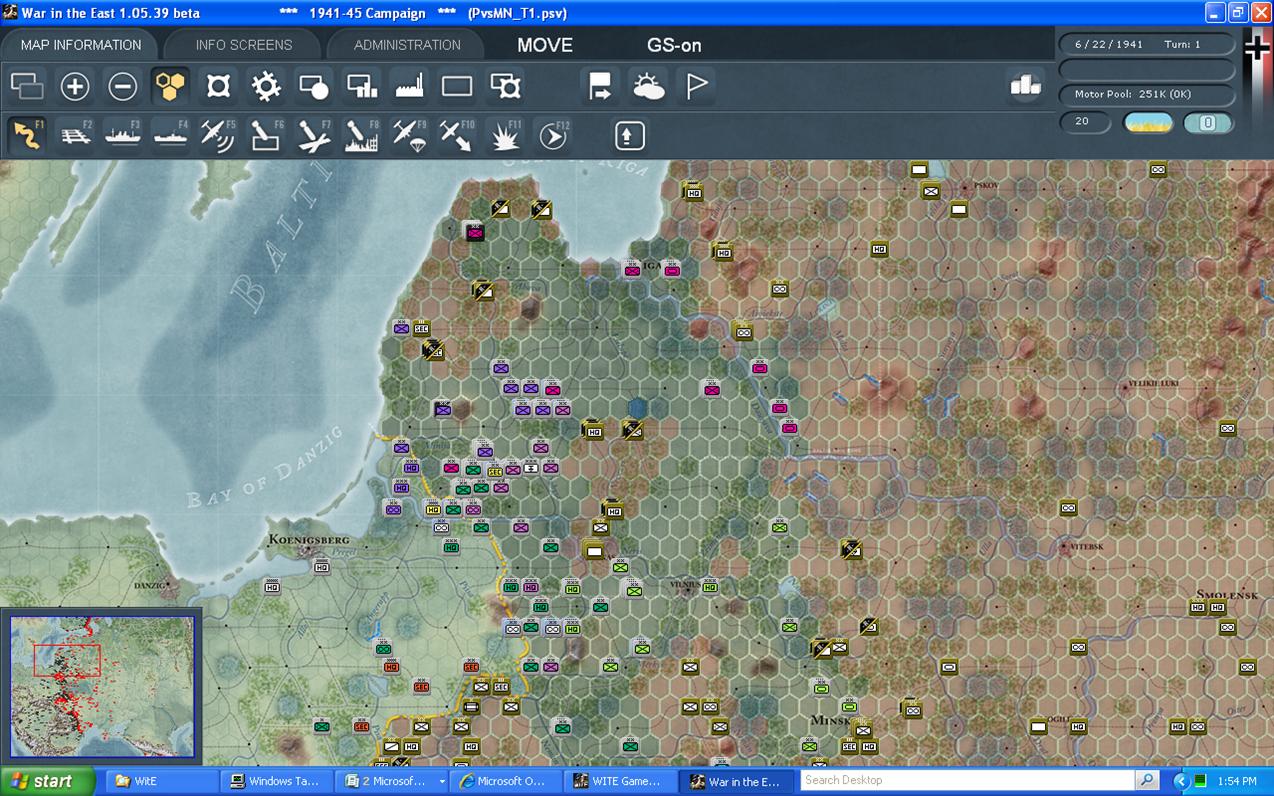This screenshot has width=1274, height=796.
Task: Select the F9 air transport parachute icon
Action: click(410, 134)
